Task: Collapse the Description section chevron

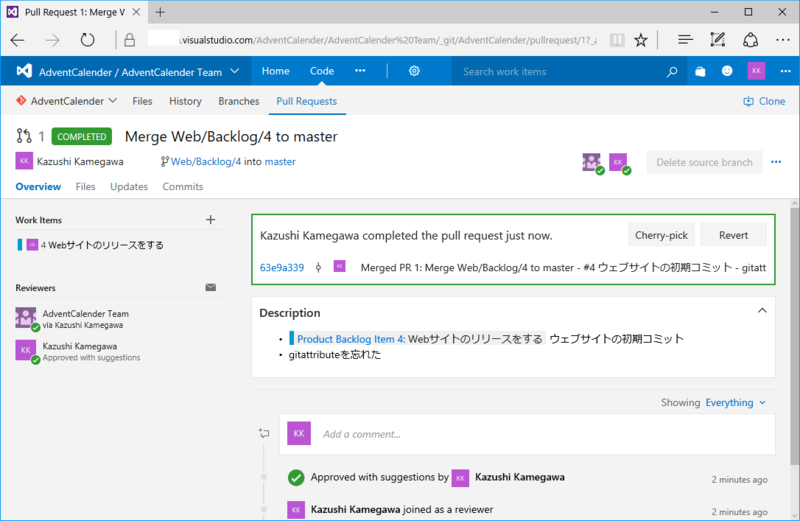Action: (x=762, y=311)
